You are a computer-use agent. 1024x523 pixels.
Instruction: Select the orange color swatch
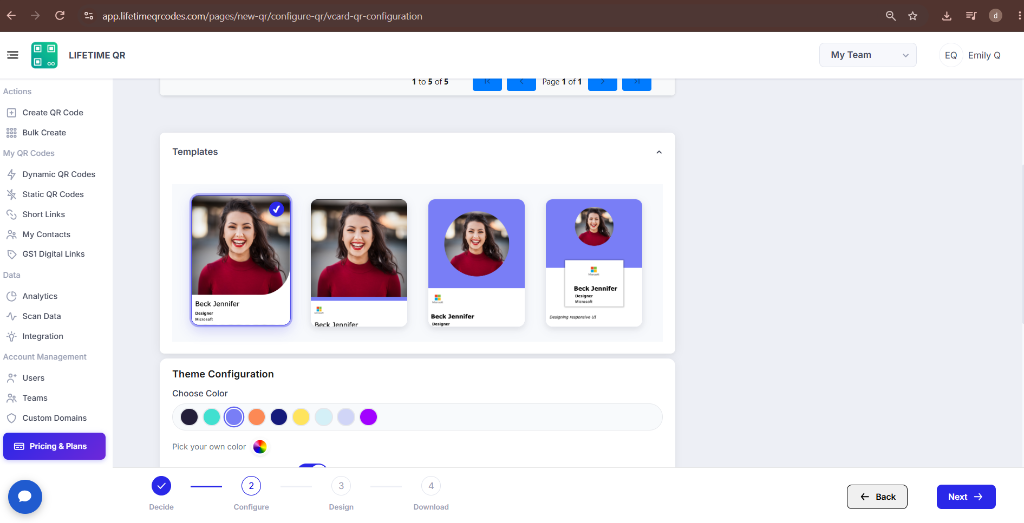click(x=257, y=417)
